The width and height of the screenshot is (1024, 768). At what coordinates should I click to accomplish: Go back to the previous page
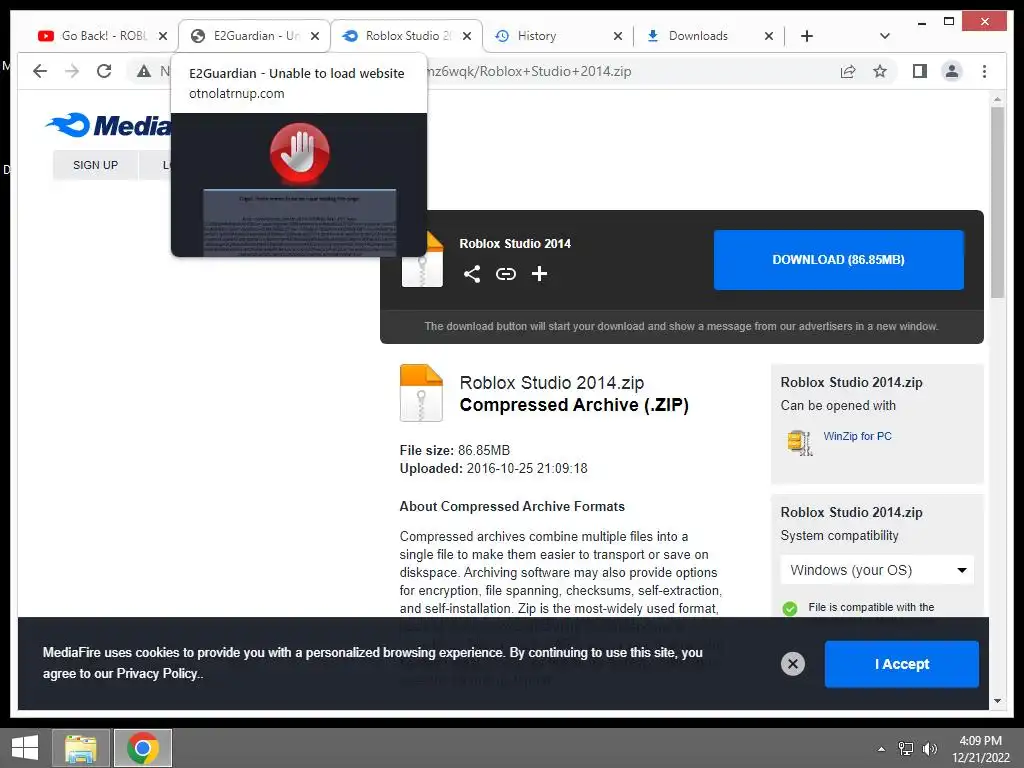click(x=40, y=71)
